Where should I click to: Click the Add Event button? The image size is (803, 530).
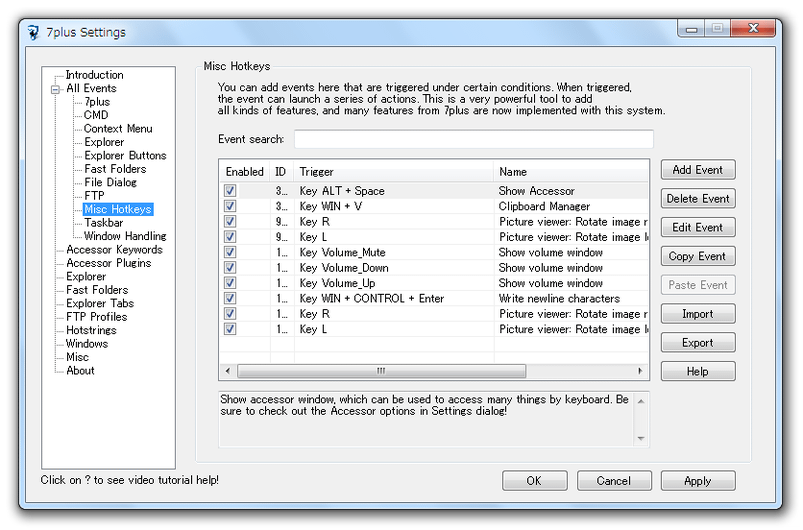coord(698,169)
